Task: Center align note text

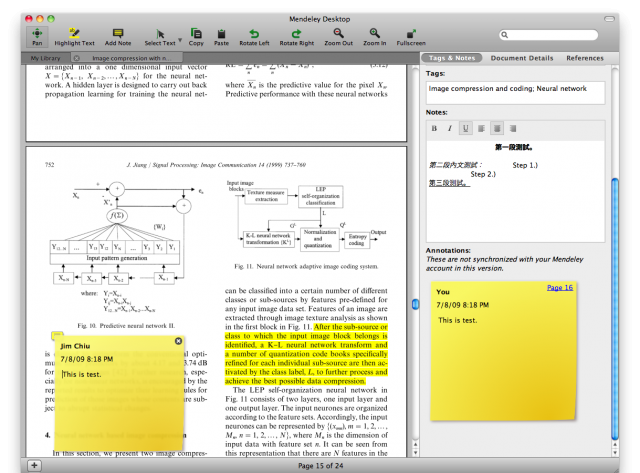Action: [x=497, y=129]
